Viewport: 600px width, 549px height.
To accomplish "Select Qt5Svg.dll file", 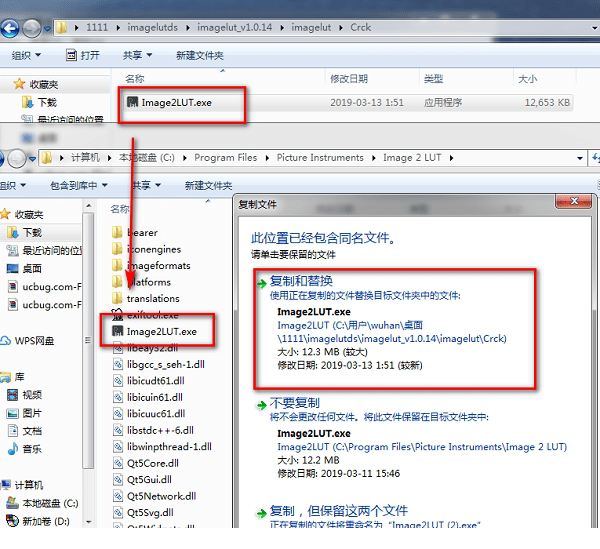I will pos(143,512).
